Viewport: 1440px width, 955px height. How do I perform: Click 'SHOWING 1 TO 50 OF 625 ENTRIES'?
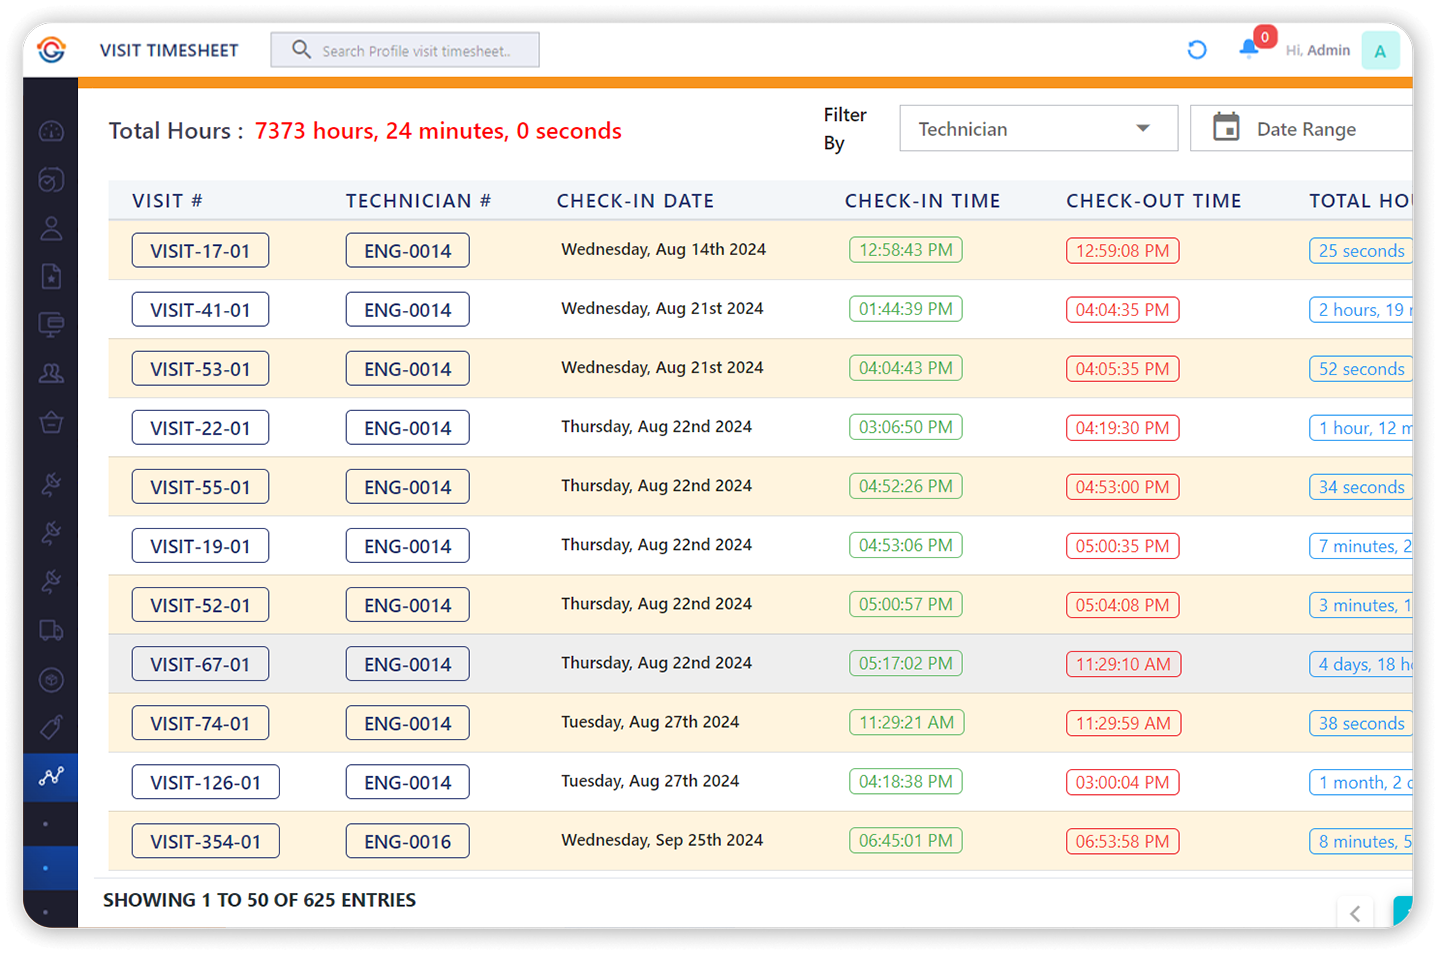click(x=259, y=899)
